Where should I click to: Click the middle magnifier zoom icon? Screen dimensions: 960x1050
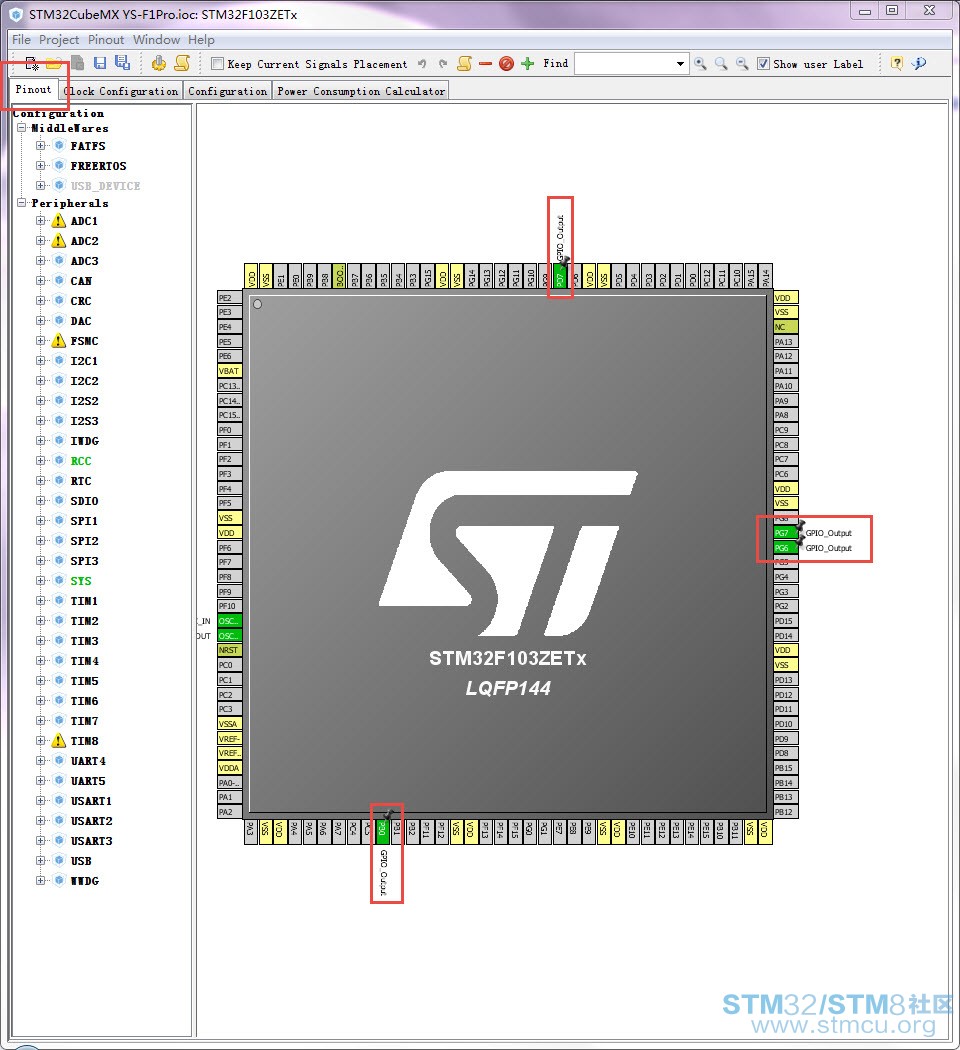[x=721, y=64]
